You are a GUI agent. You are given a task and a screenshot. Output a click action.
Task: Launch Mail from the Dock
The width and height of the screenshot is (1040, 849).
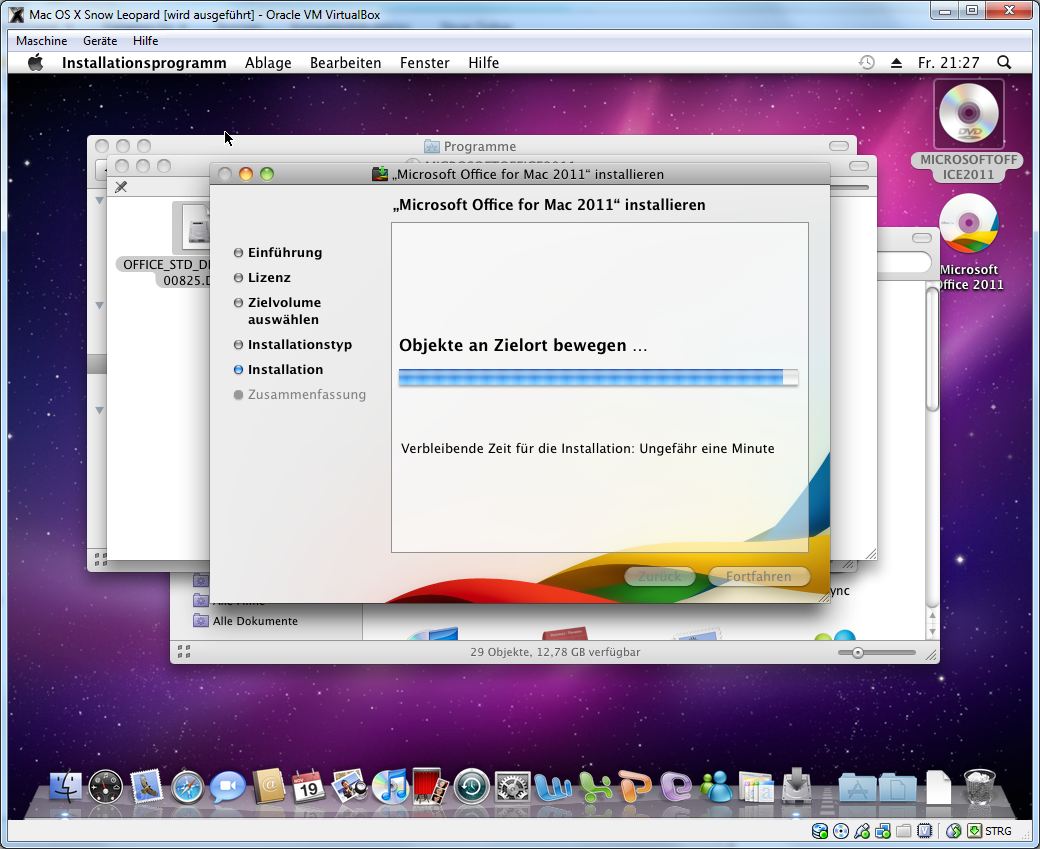tap(146, 787)
